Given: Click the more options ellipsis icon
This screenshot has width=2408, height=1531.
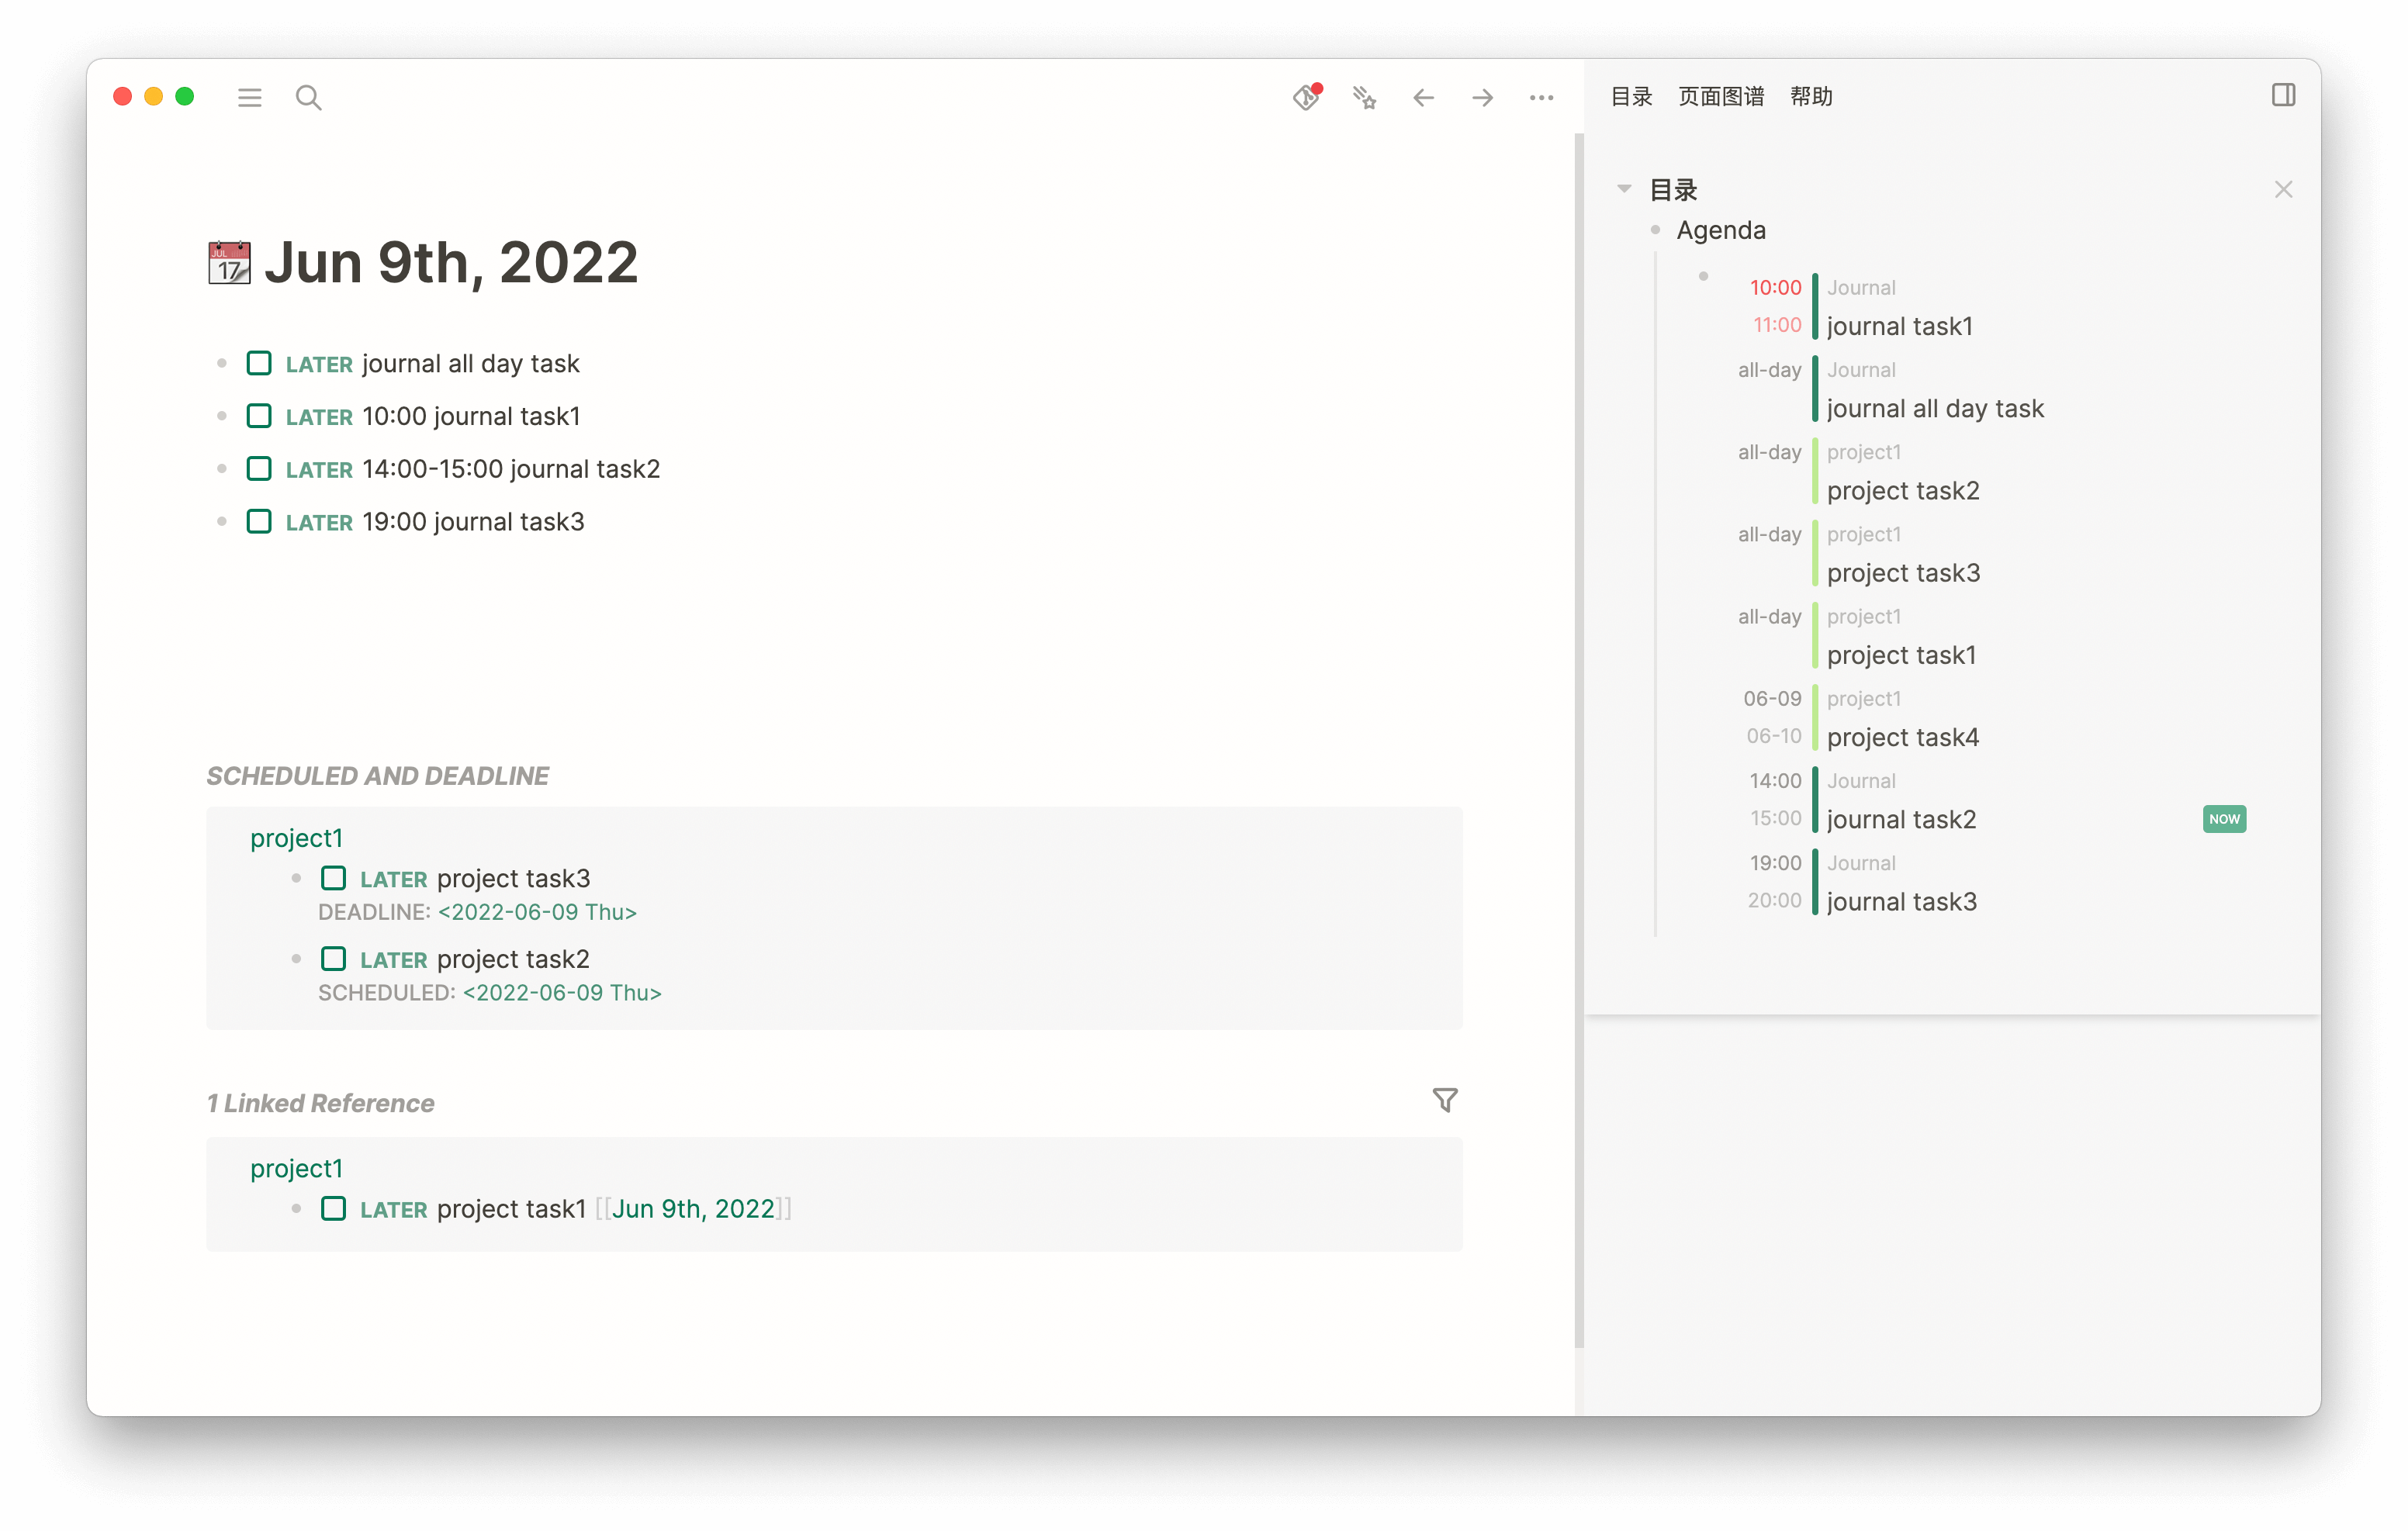Looking at the screenshot, I should point(1541,96).
